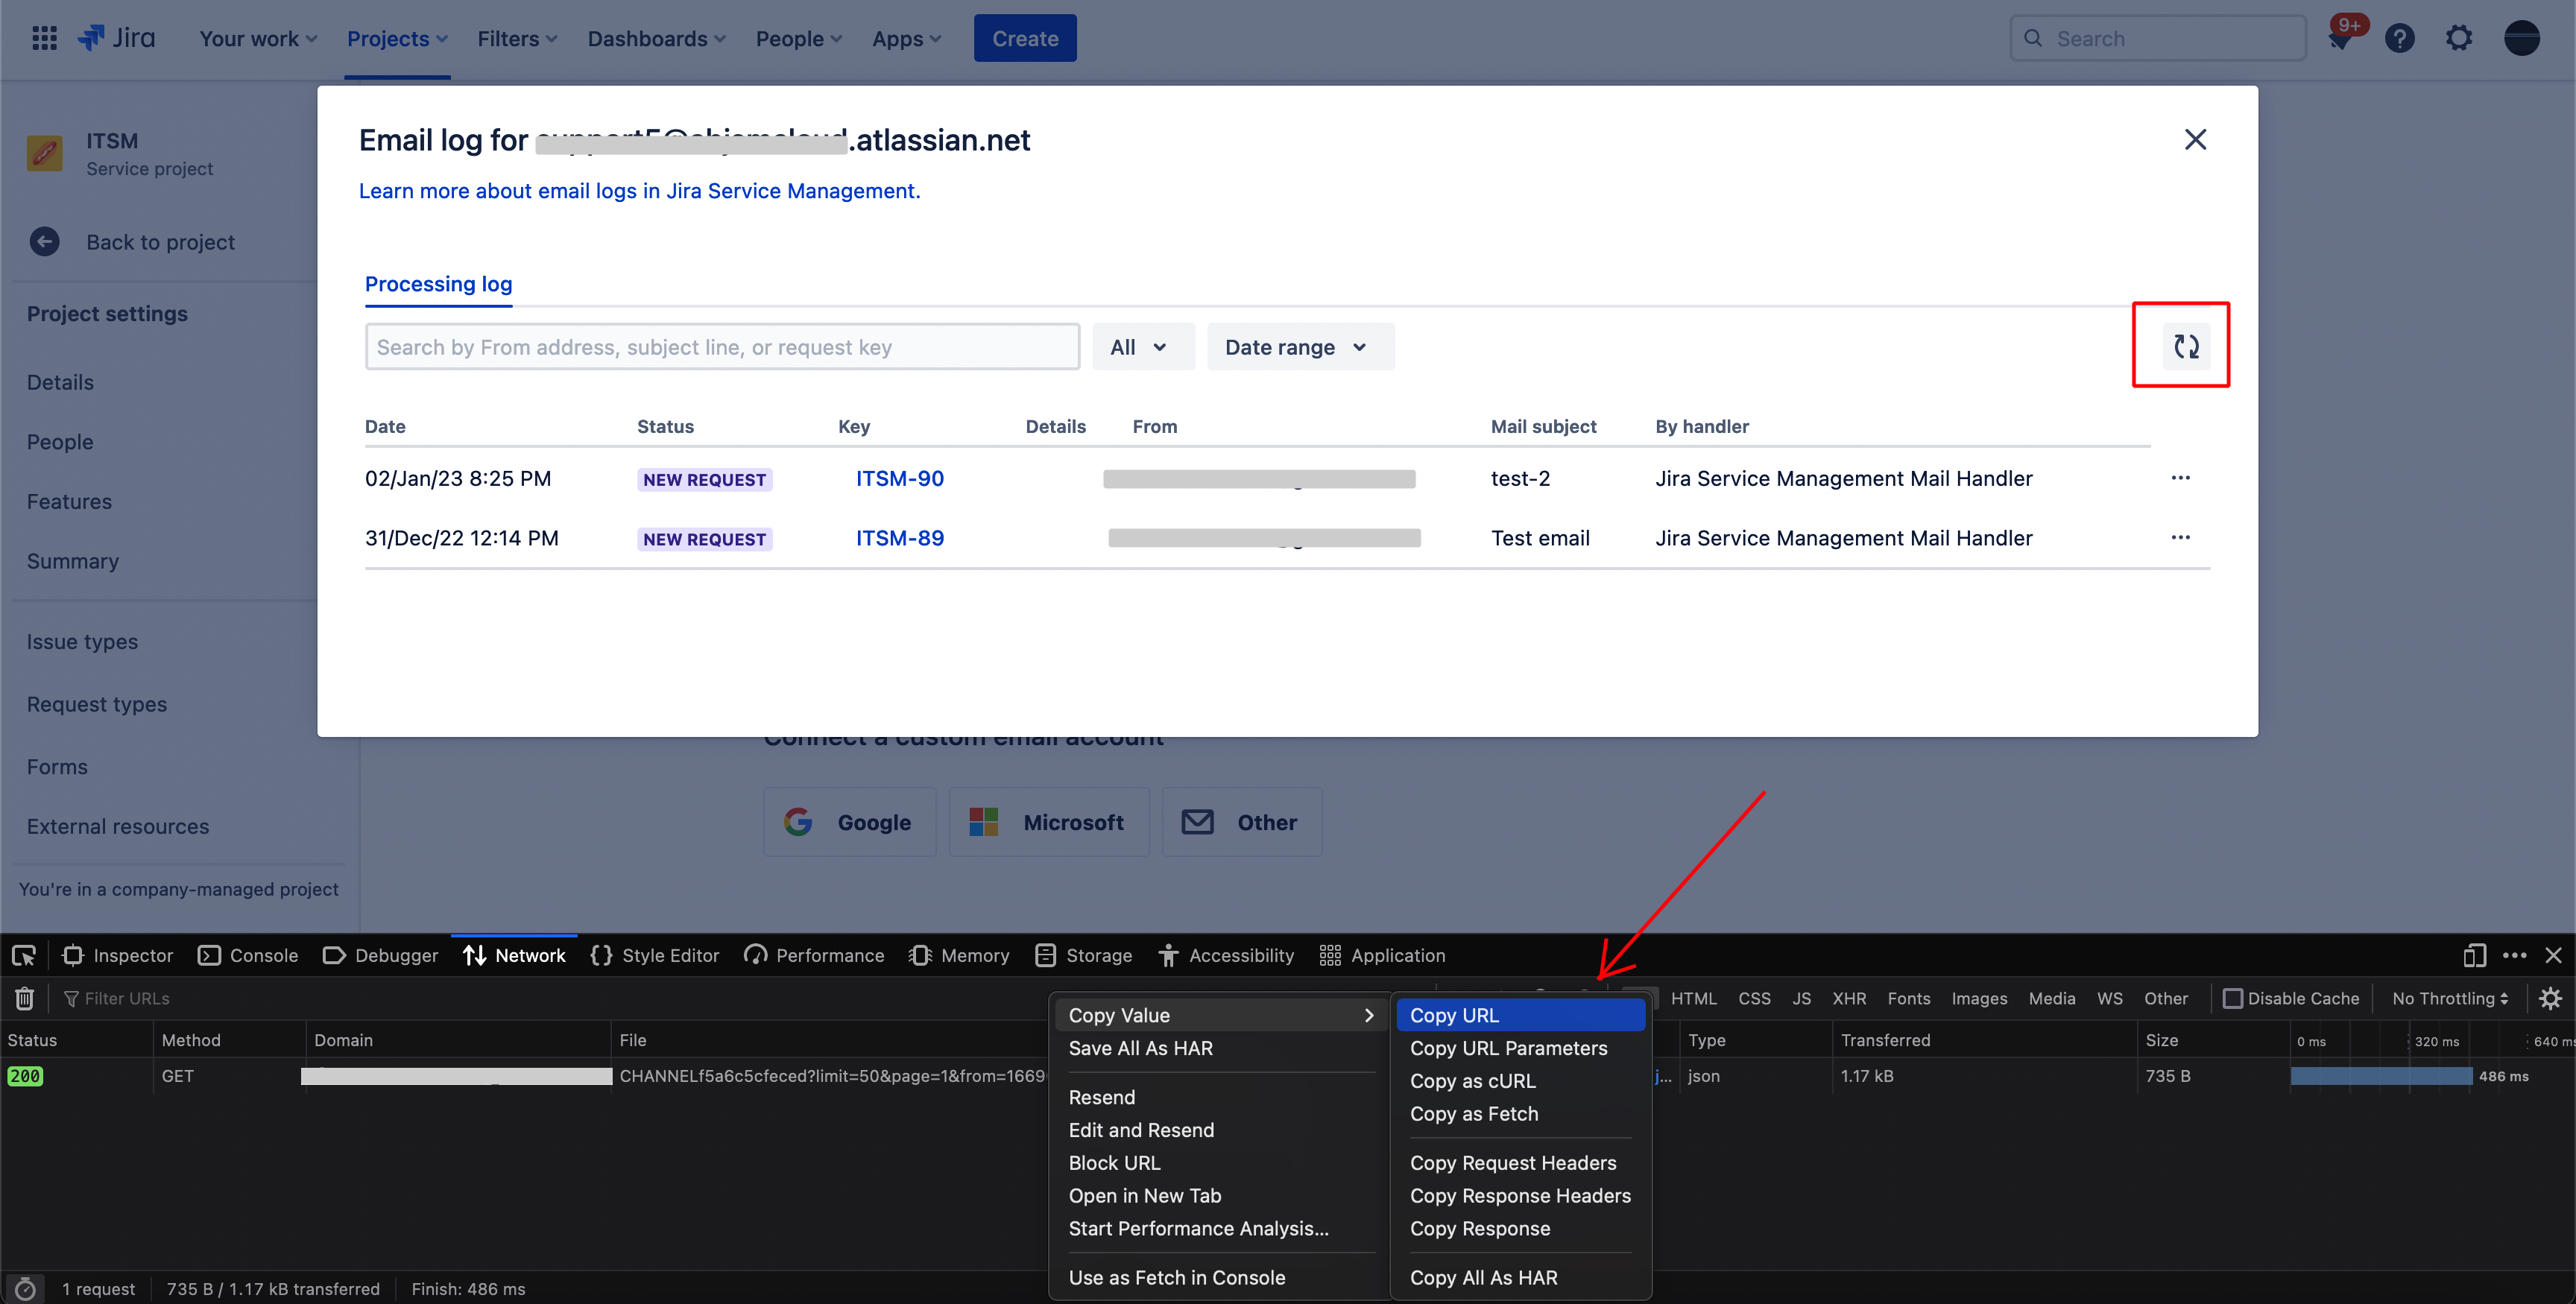Clear network requests with trash icon
Image resolution: width=2576 pixels, height=1304 pixels.
(x=25, y=998)
